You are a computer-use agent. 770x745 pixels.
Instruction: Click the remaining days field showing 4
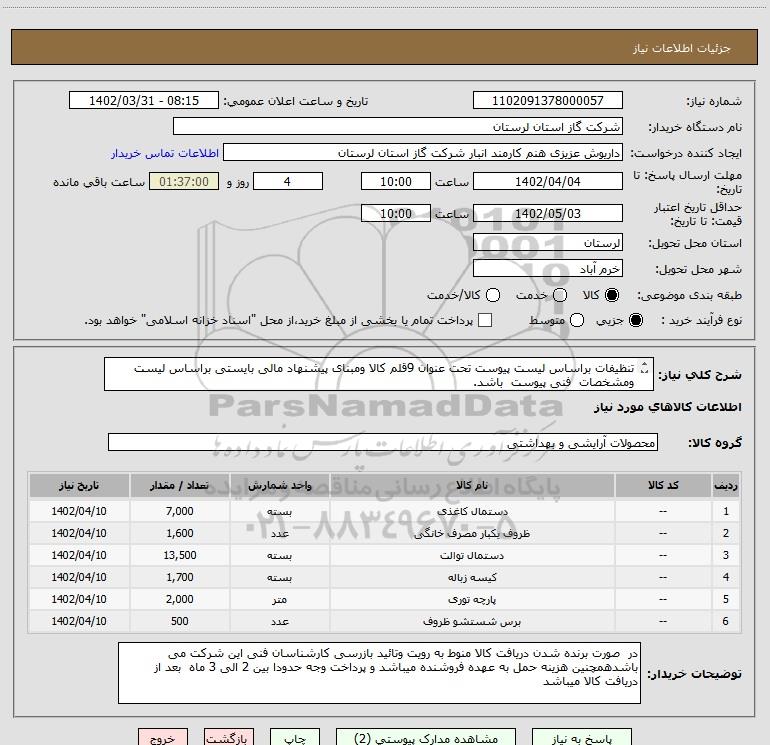(288, 181)
